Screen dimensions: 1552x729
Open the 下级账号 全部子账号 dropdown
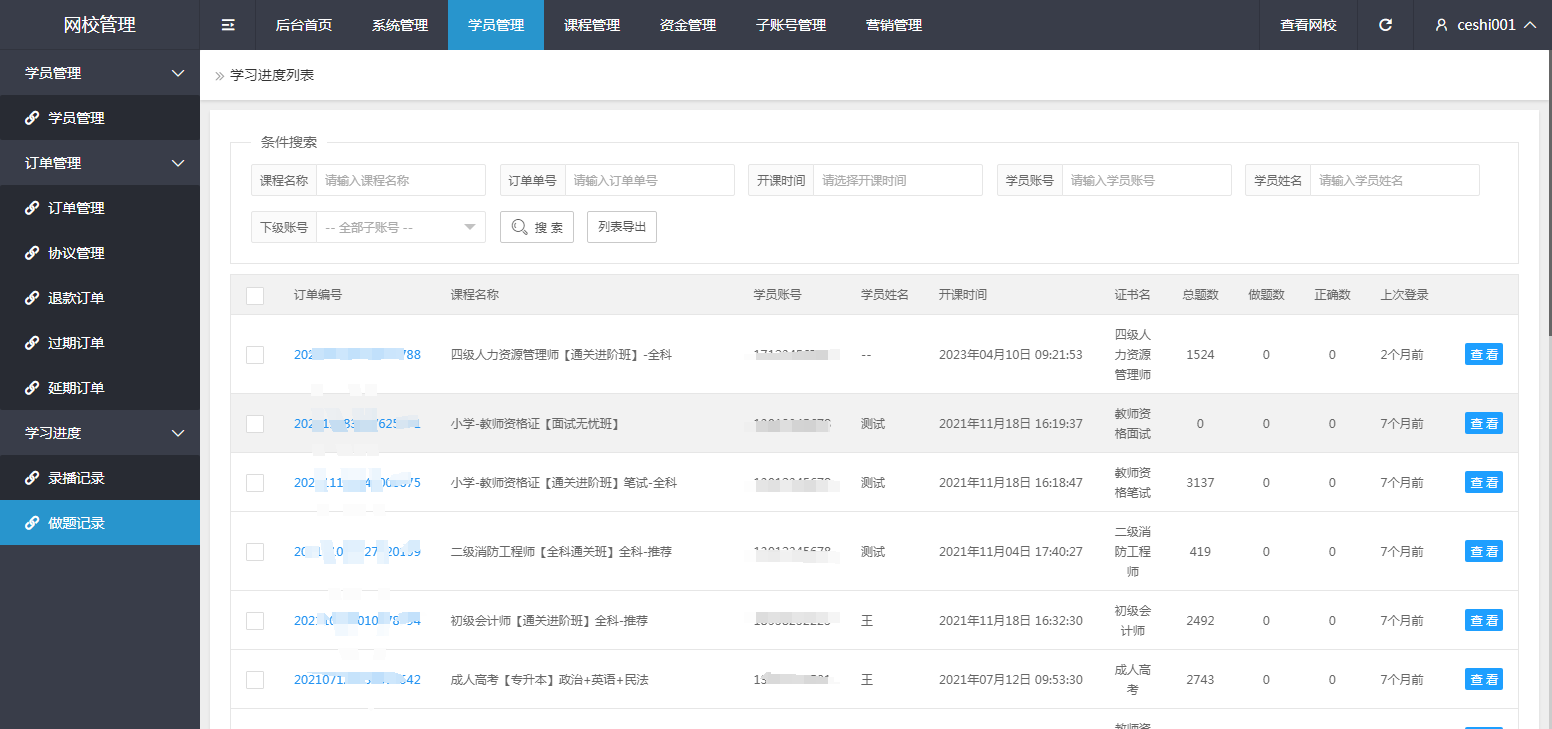pyautogui.click(x=400, y=227)
